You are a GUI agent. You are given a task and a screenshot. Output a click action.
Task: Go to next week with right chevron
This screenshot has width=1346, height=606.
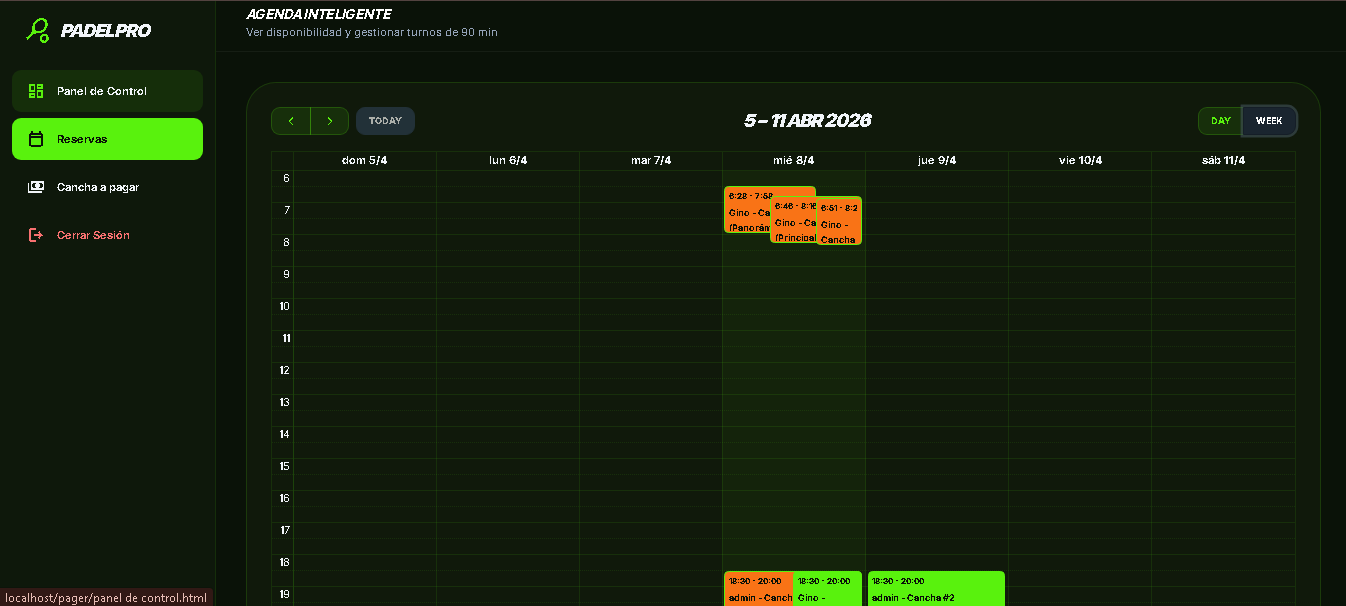[330, 121]
